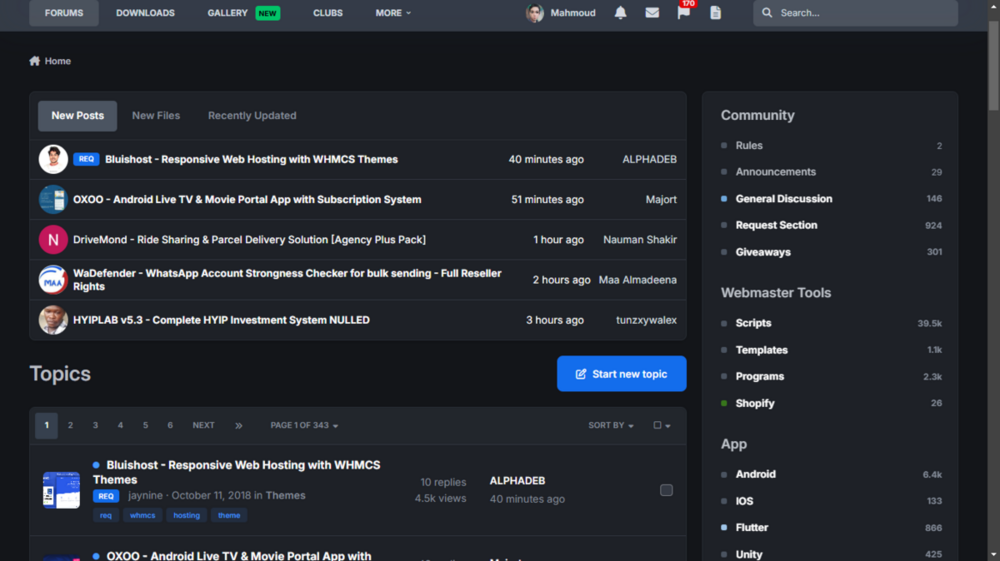Open the IOS forum link

[x=744, y=501]
